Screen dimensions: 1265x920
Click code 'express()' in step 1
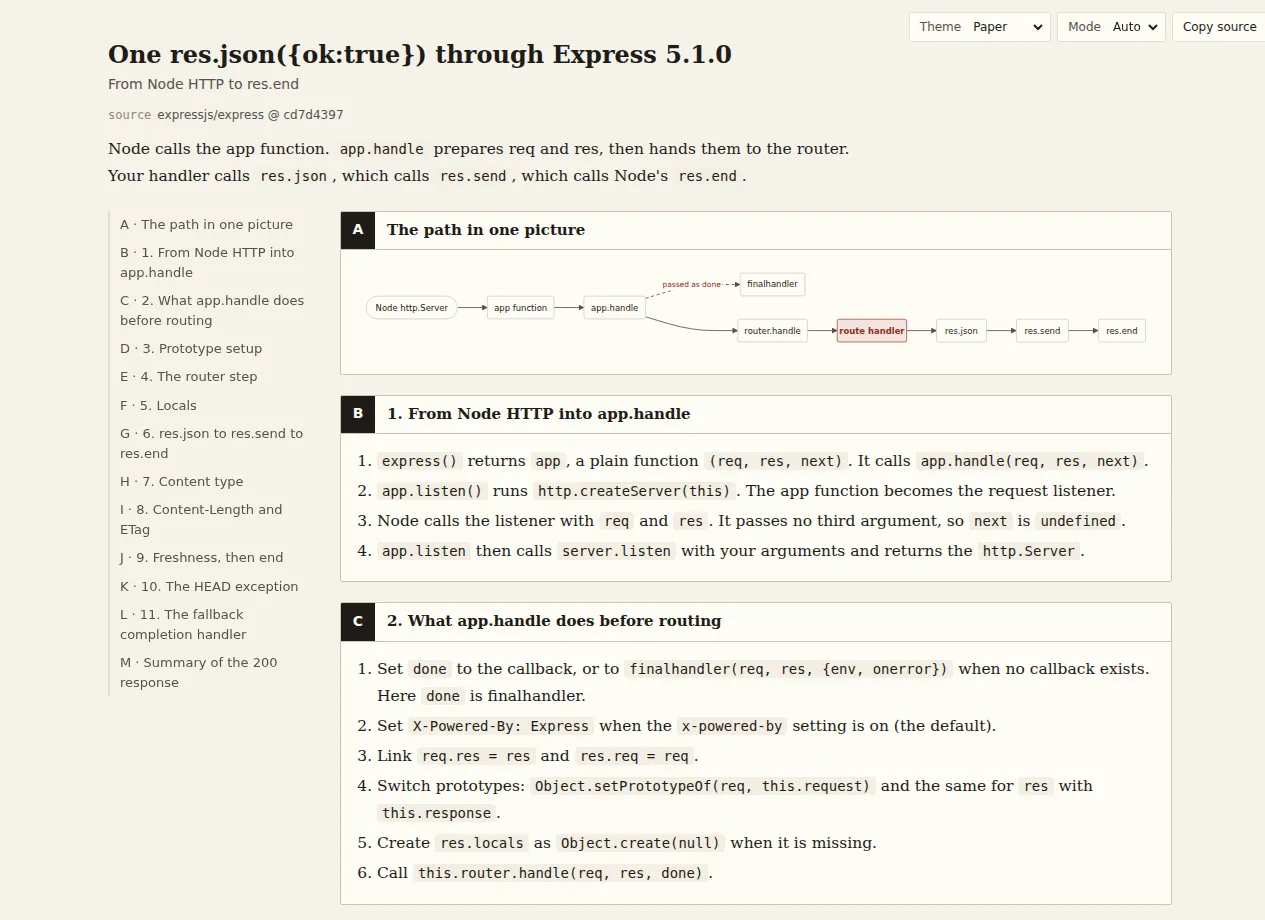420,461
